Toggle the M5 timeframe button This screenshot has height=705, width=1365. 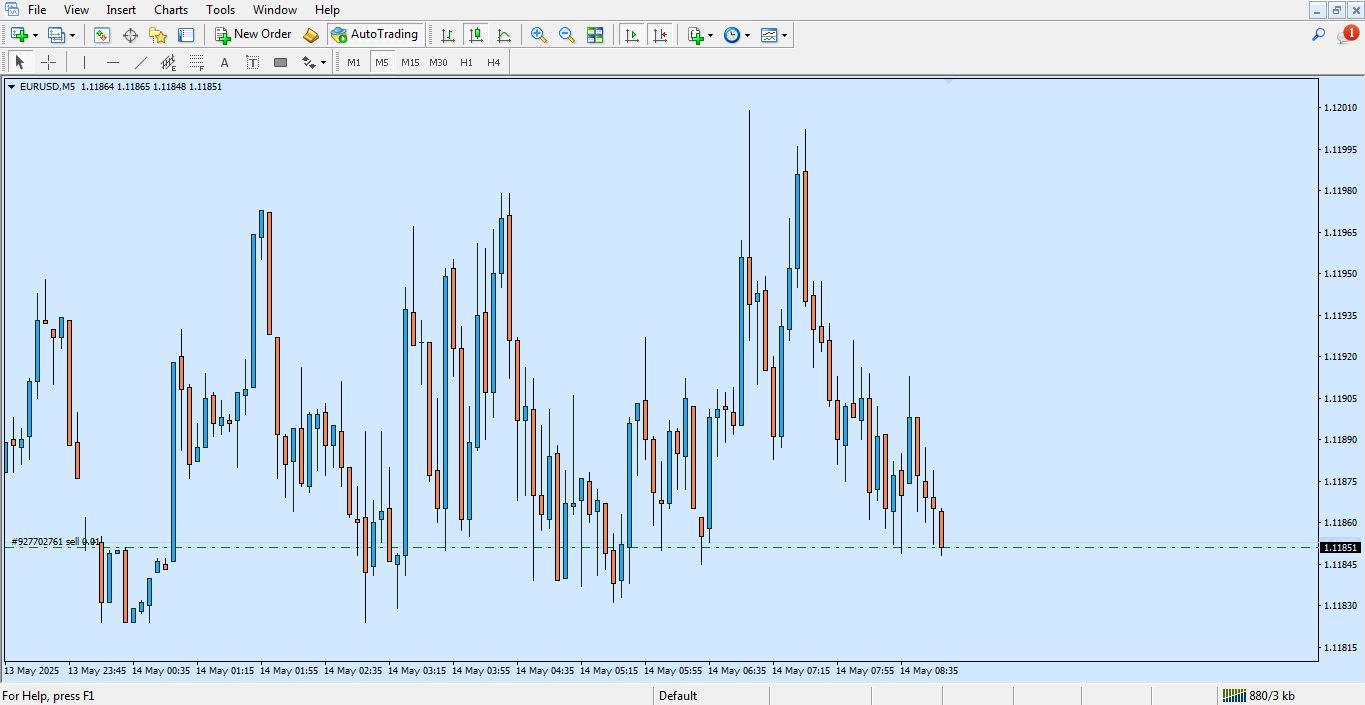[x=382, y=62]
